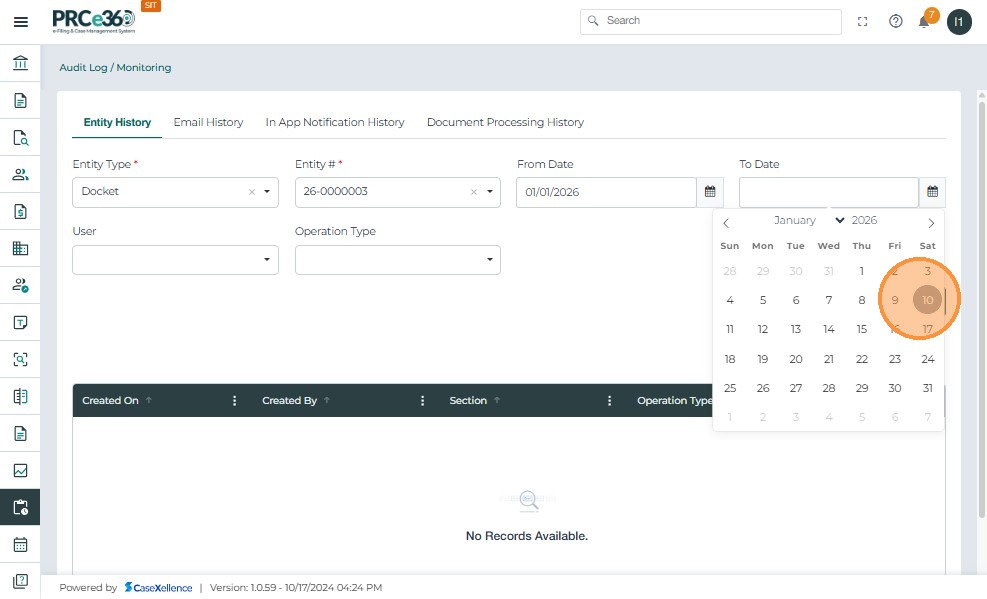Open the help question mark icon
Image resolution: width=987 pixels, height=599 pixels.
[x=895, y=21]
